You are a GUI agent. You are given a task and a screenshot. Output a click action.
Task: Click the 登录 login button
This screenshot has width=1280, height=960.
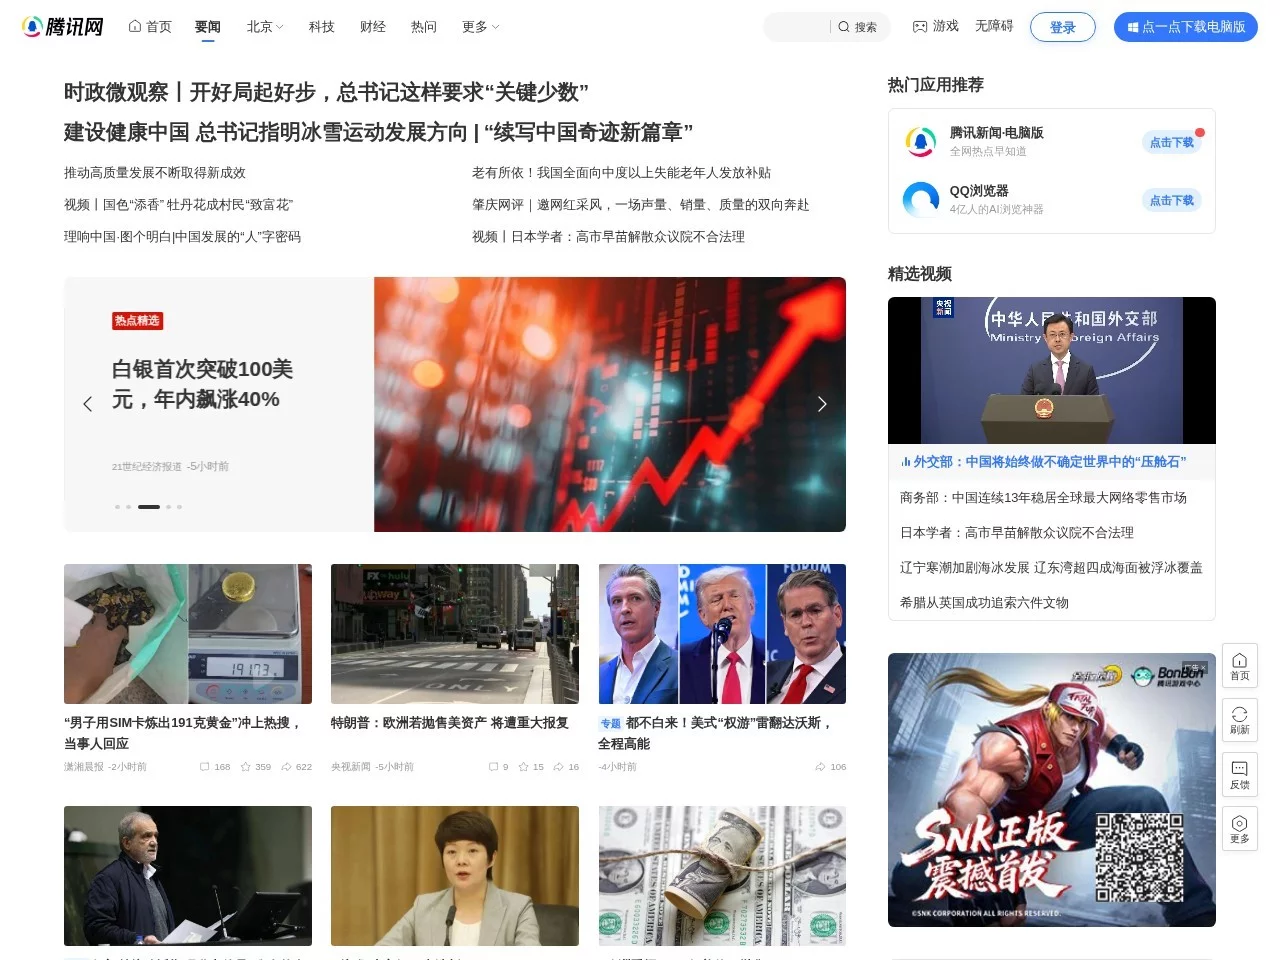point(1063,27)
